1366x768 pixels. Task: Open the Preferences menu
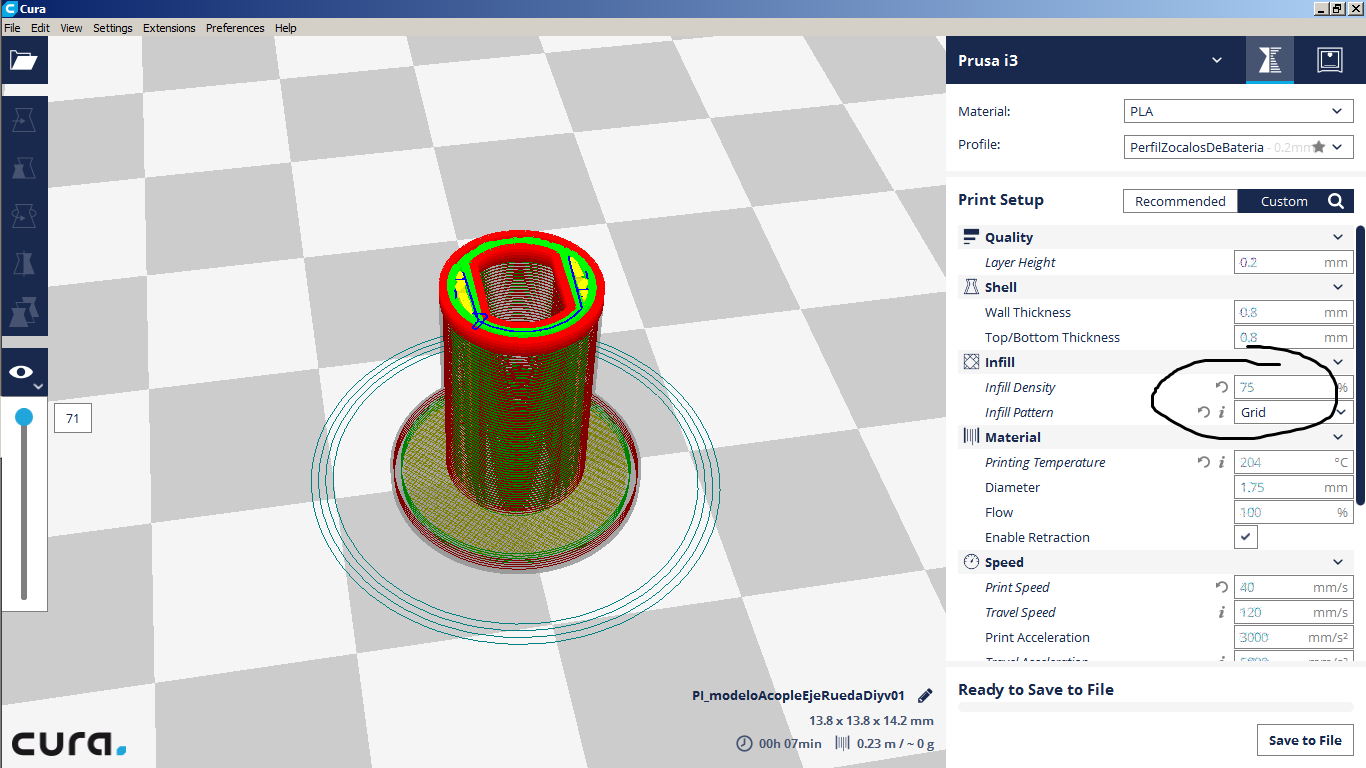(235, 28)
